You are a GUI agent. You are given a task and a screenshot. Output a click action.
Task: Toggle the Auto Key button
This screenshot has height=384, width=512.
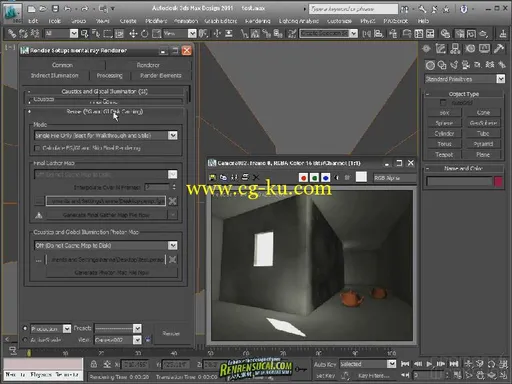325,364
